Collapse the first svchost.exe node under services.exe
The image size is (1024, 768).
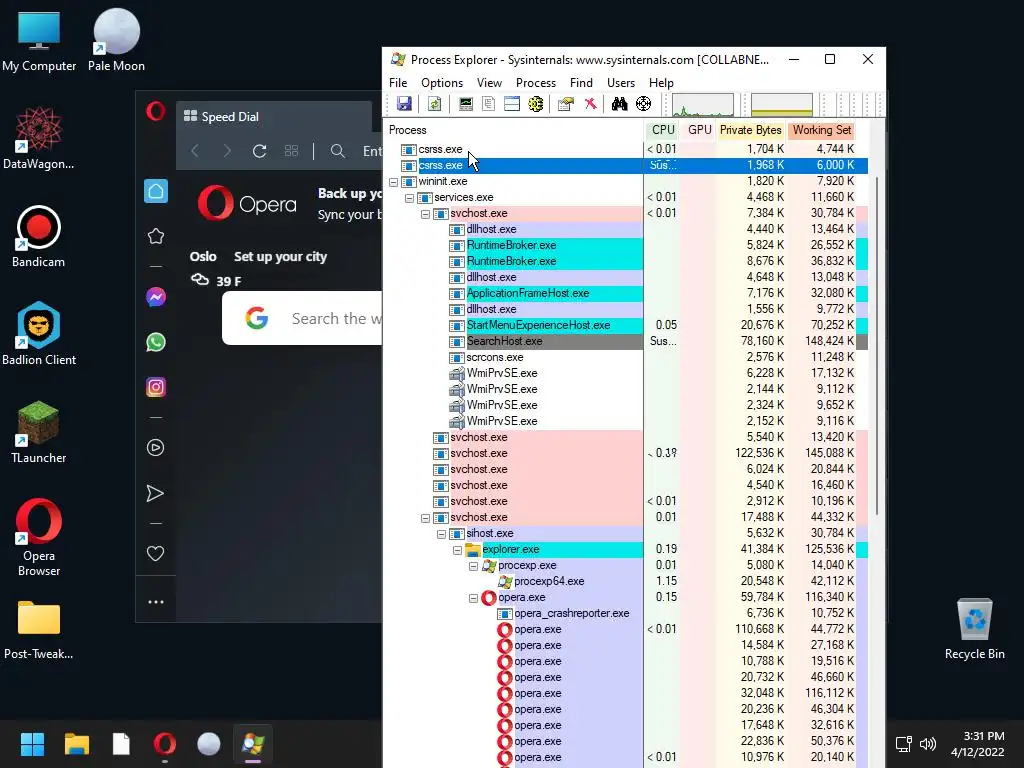point(425,214)
